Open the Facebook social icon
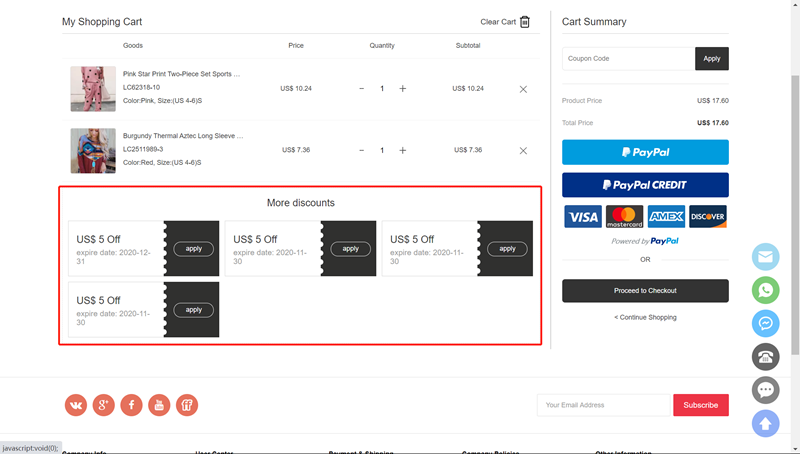The height and width of the screenshot is (454, 800). pyautogui.click(x=131, y=405)
